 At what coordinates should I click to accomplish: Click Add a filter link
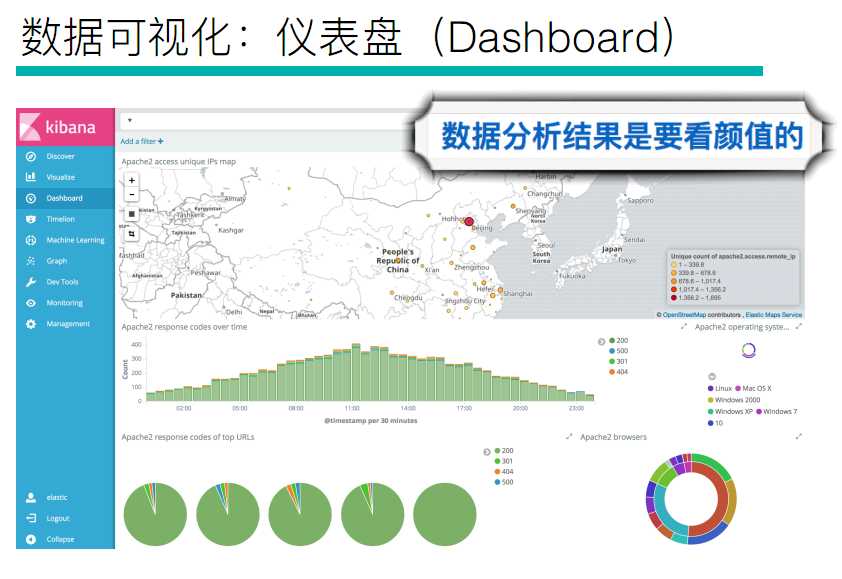(142, 141)
